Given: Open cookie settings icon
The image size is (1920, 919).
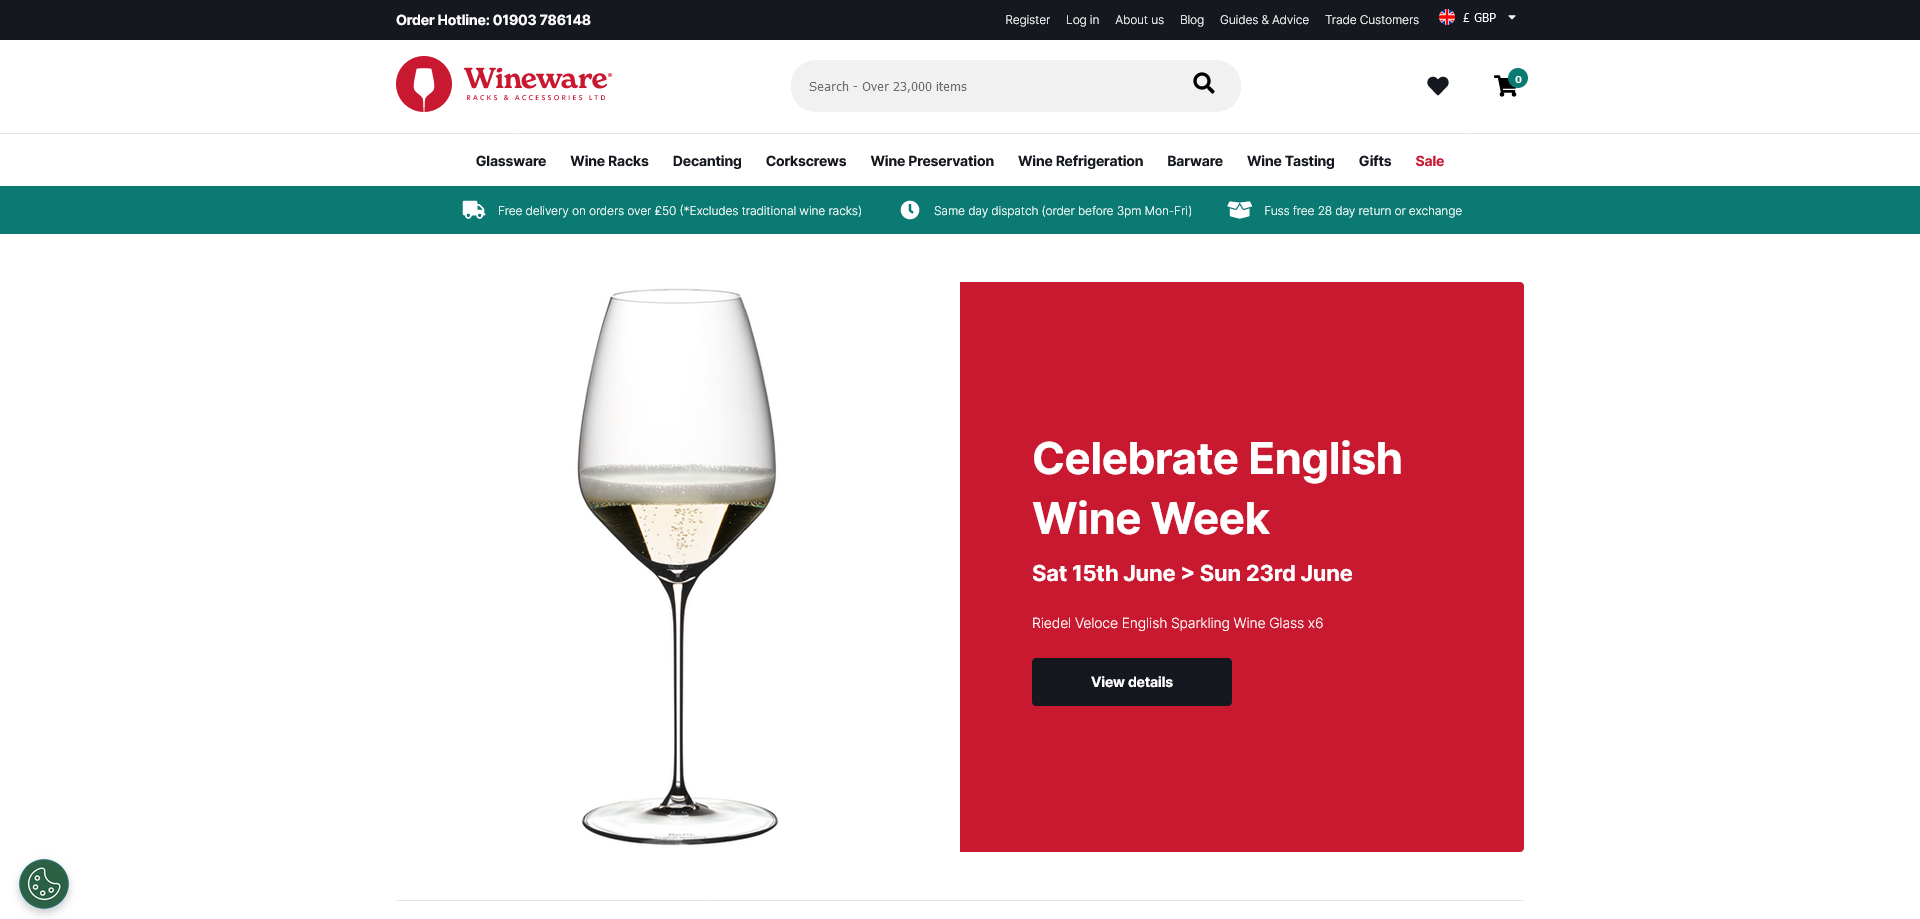Looking at the screenshot, I should click(x=44, y=884).
